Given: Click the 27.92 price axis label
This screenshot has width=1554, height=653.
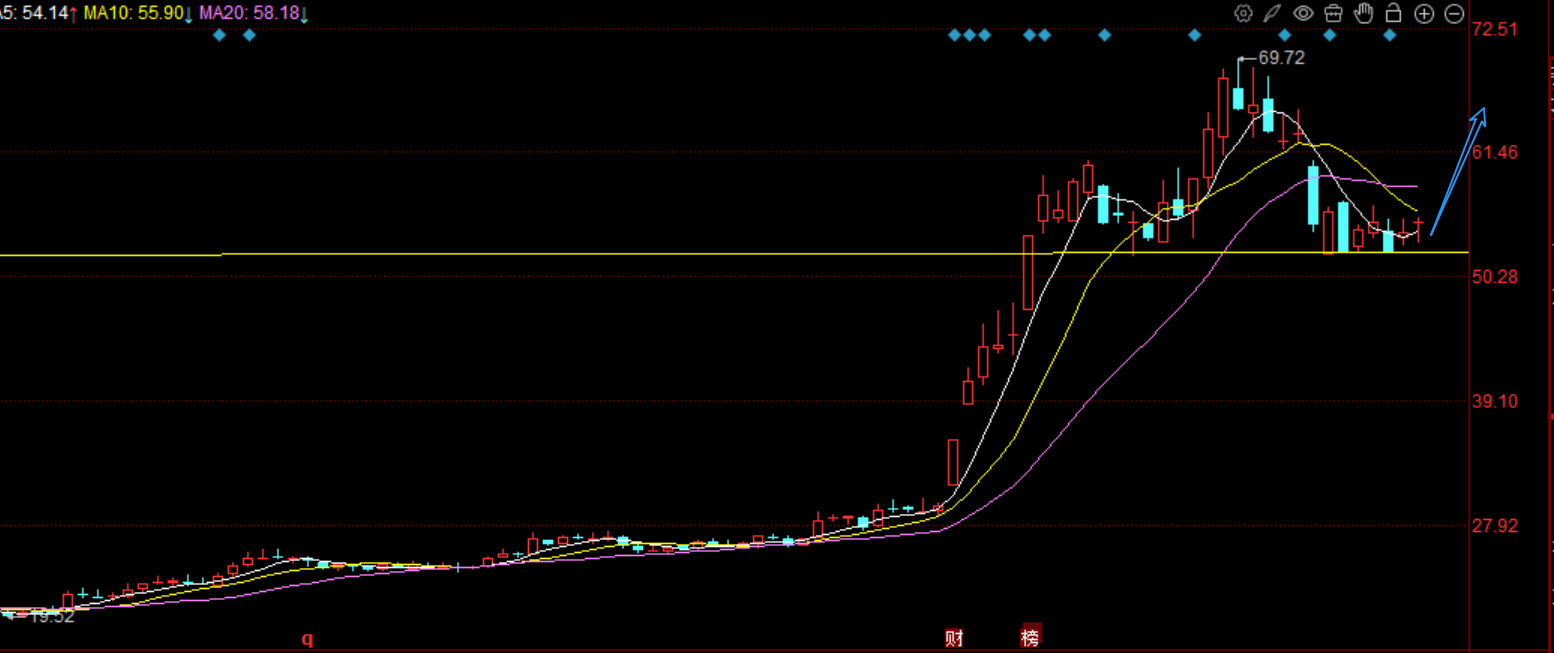Looking at the screenshot, I should click(x=1495, y=525).
